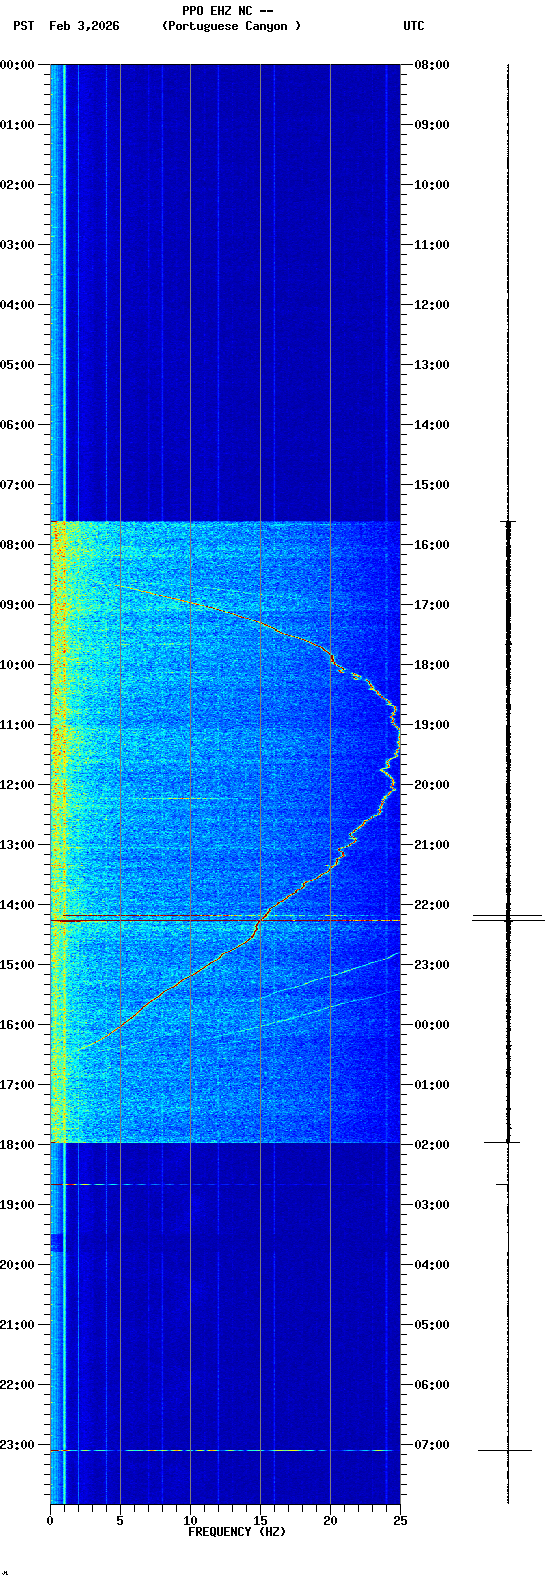The image size is (552, 1584).
Task: Click the UTC '07:00' time label
Action: pos(432,1445)
